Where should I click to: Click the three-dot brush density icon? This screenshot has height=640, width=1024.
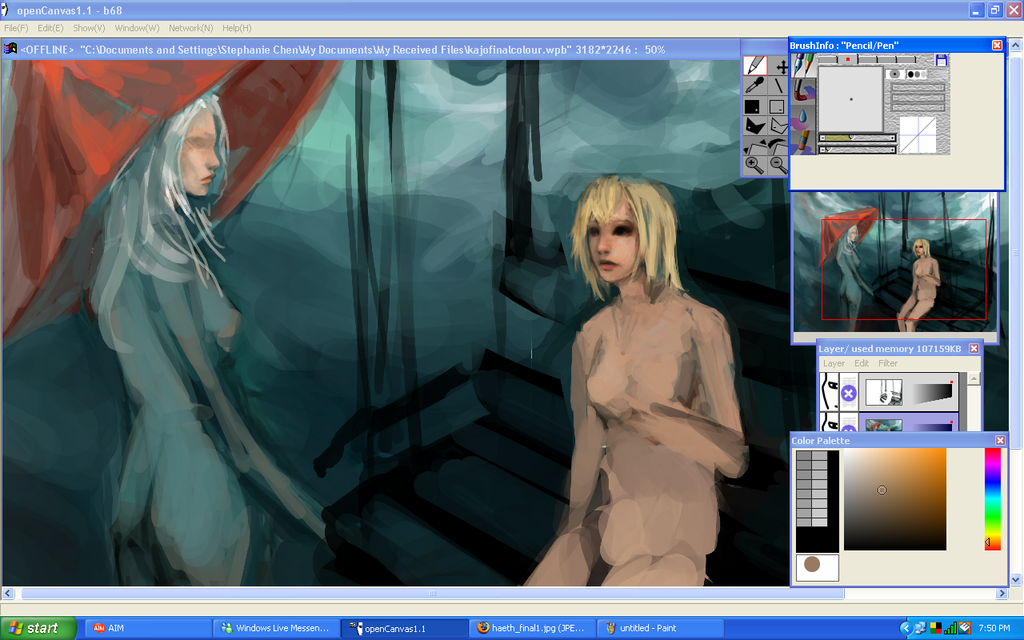tap(916, 74)
